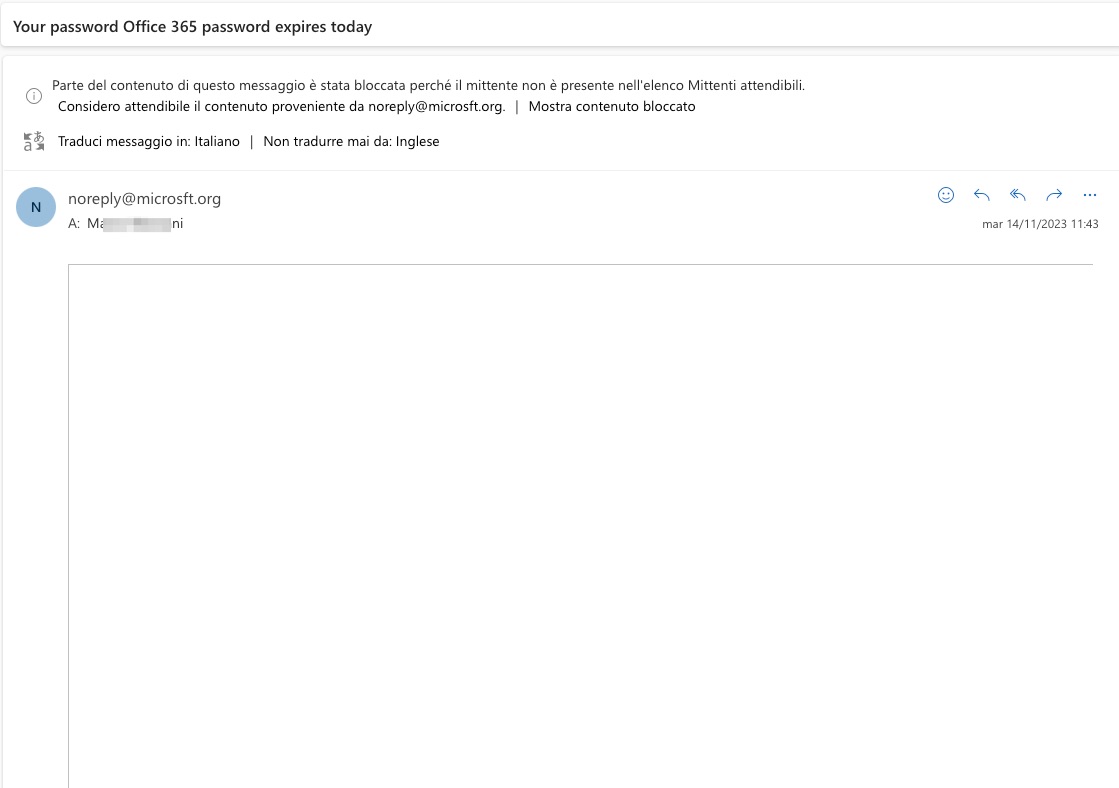This screenshot has width=1119, height=788.
Task: Open sender address noreply@microsft.org contact card
Action: (144, 198)
